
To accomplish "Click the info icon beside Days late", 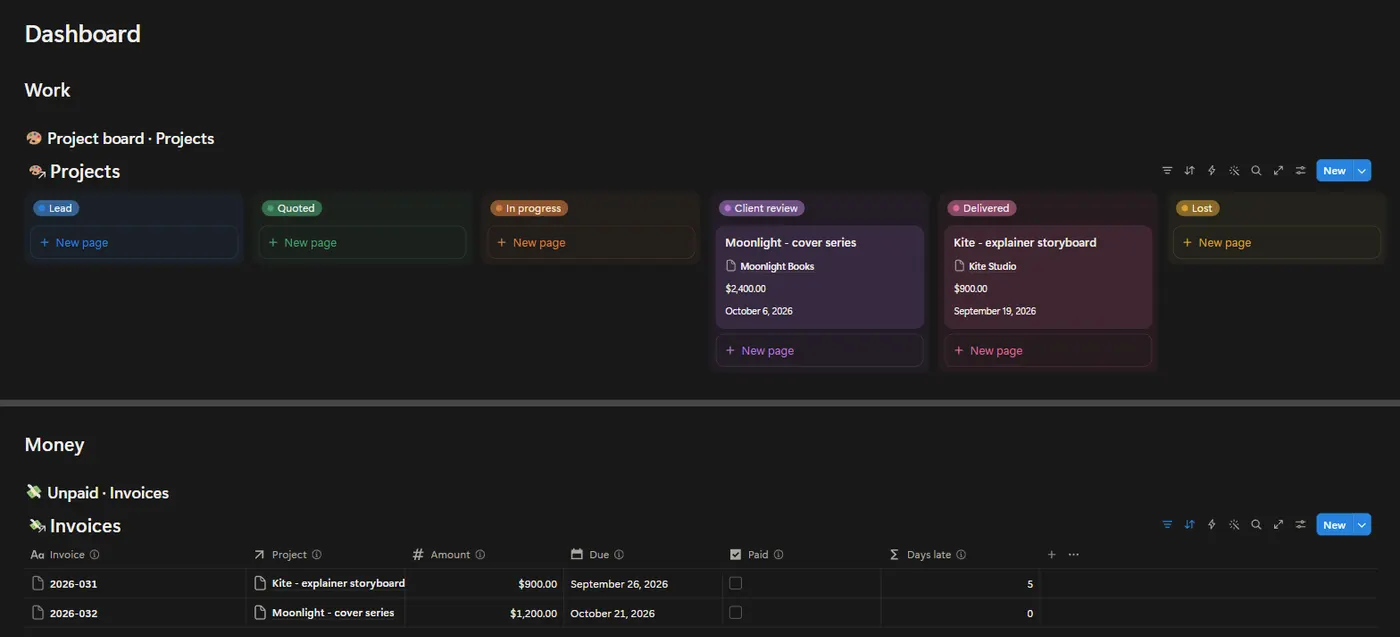I will coord(962,555).
